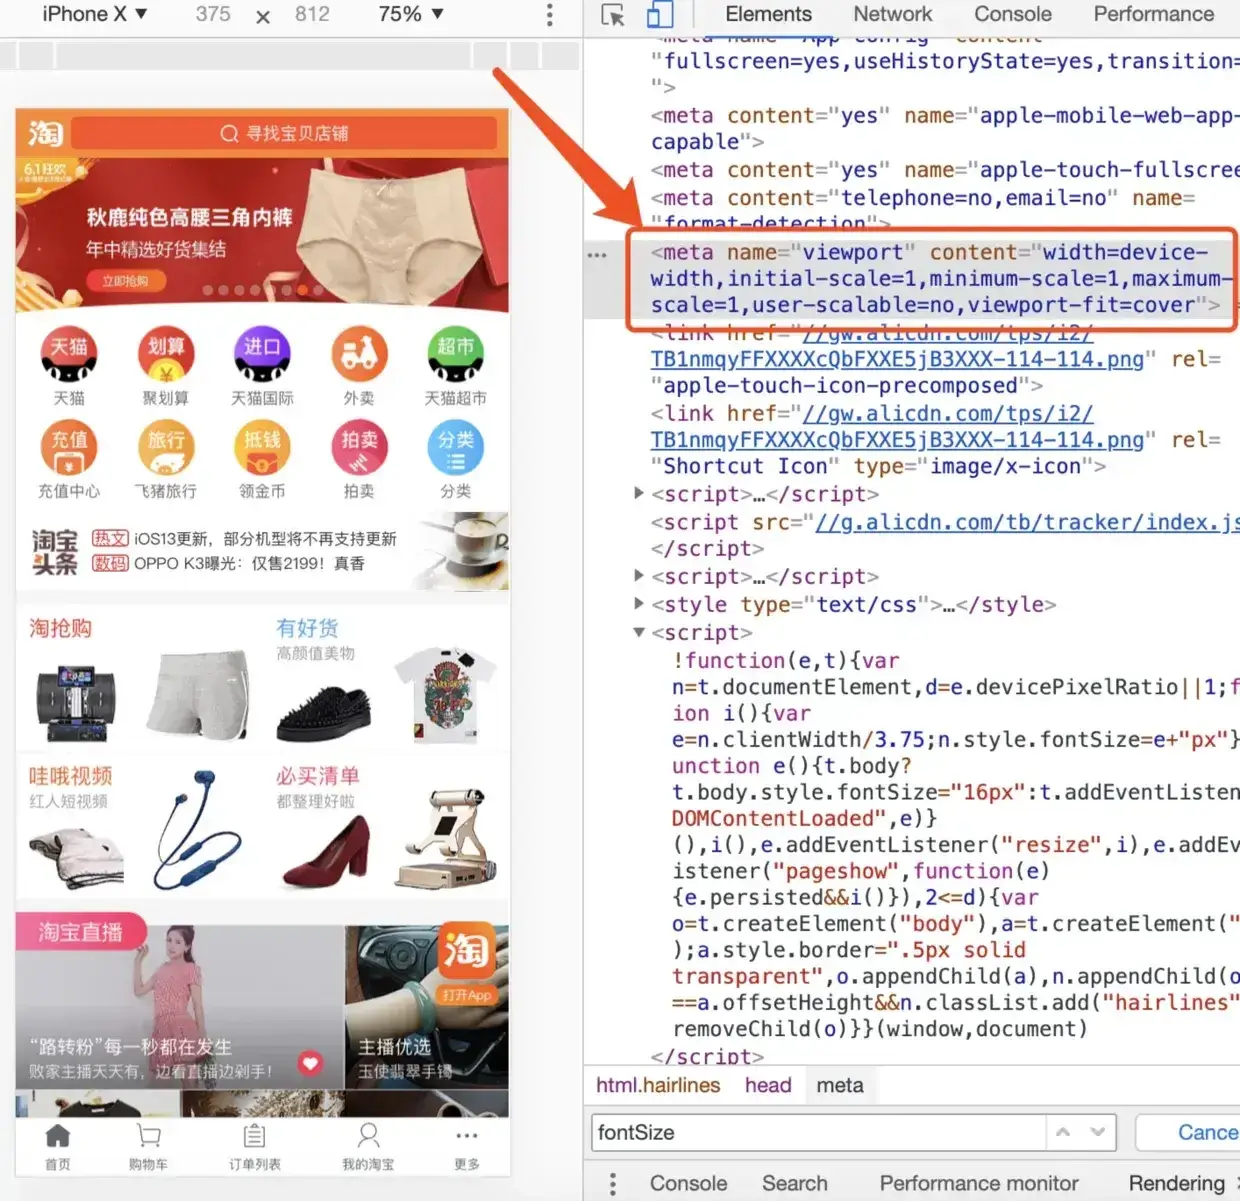Click the Taobao search box
Screen dimensions: 1240x1201
click(284, 133)
